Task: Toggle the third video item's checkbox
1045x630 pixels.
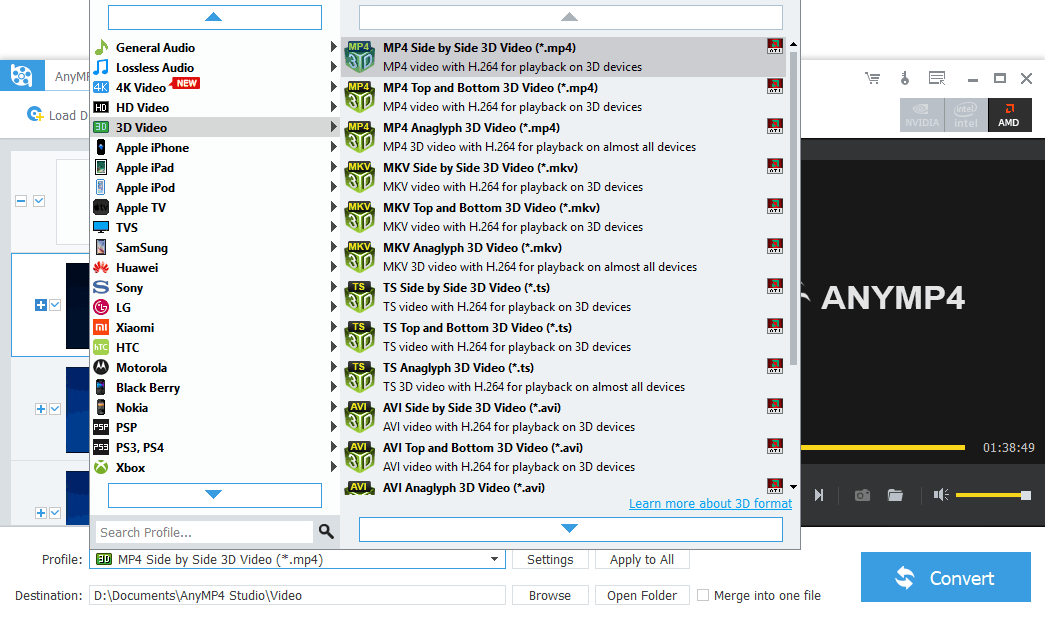Action: click(x=55, y=409)
